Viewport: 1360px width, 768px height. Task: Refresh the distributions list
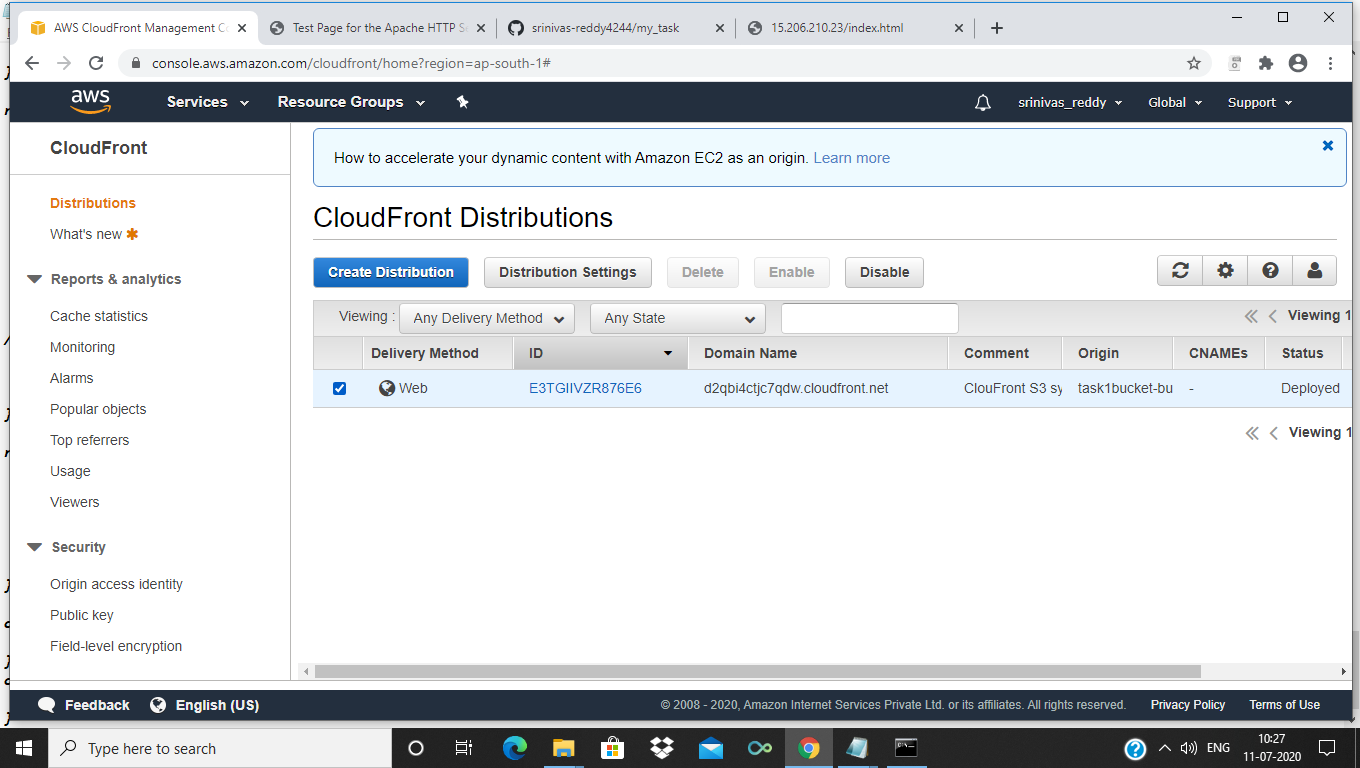[x=1180, y=271]
